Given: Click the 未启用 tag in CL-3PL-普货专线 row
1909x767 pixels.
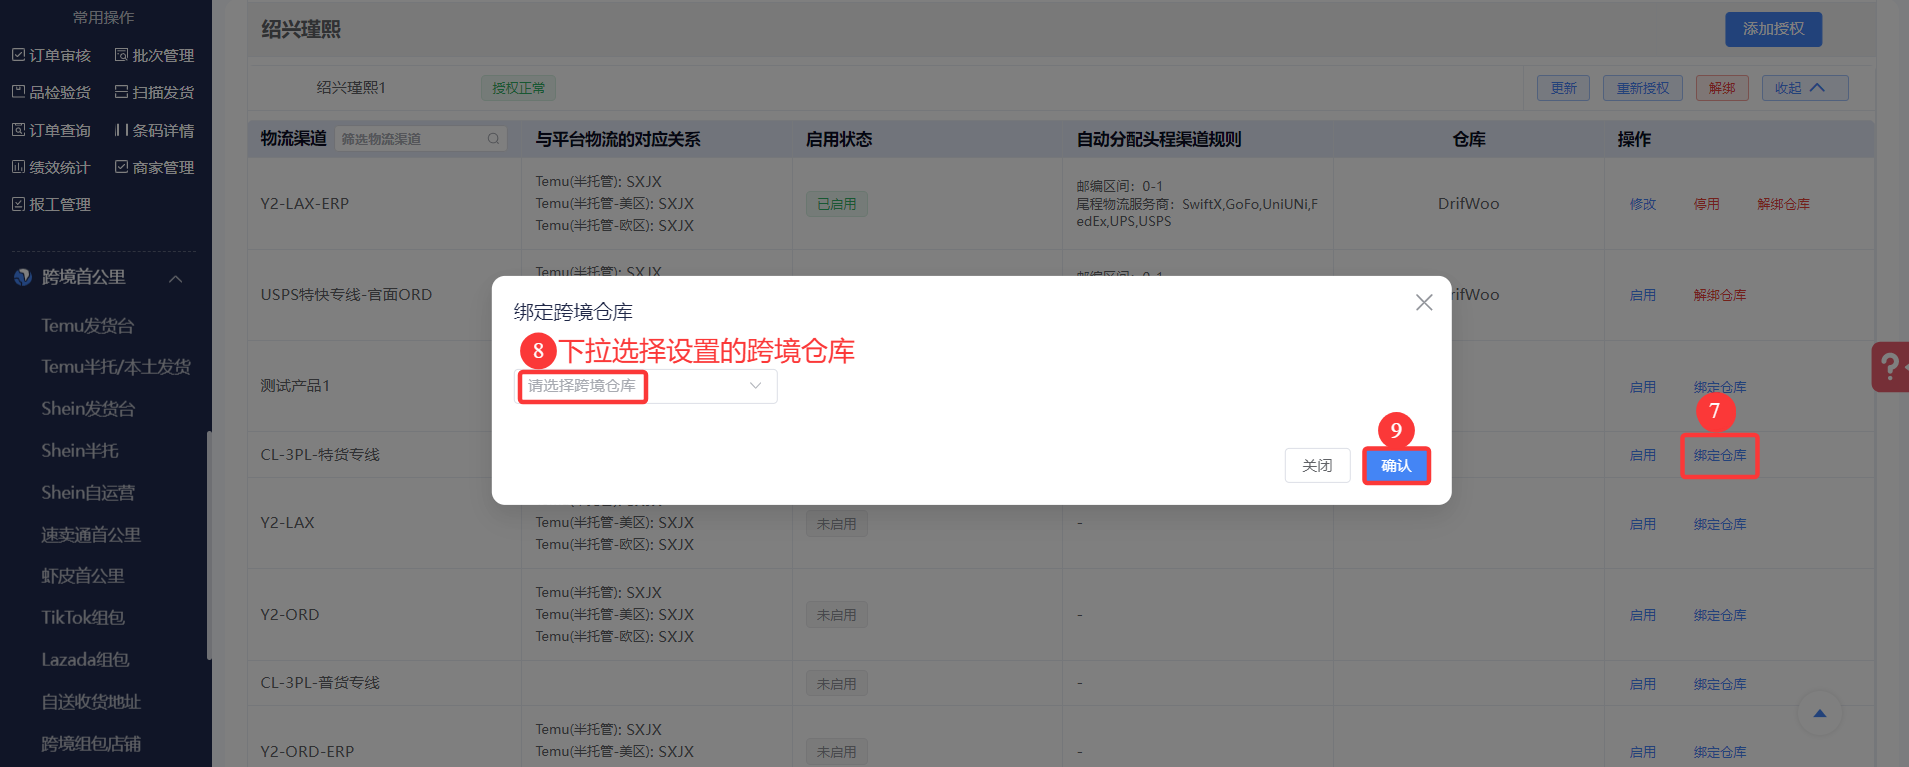Looking at the screenshot, I should 837,684.
